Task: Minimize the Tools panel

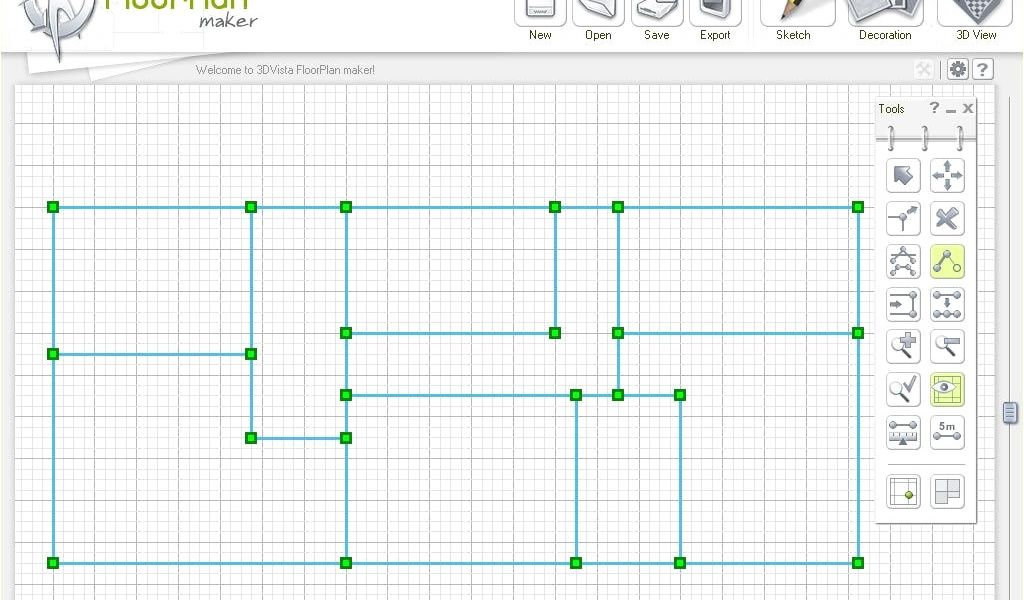Action: (951, 109)
